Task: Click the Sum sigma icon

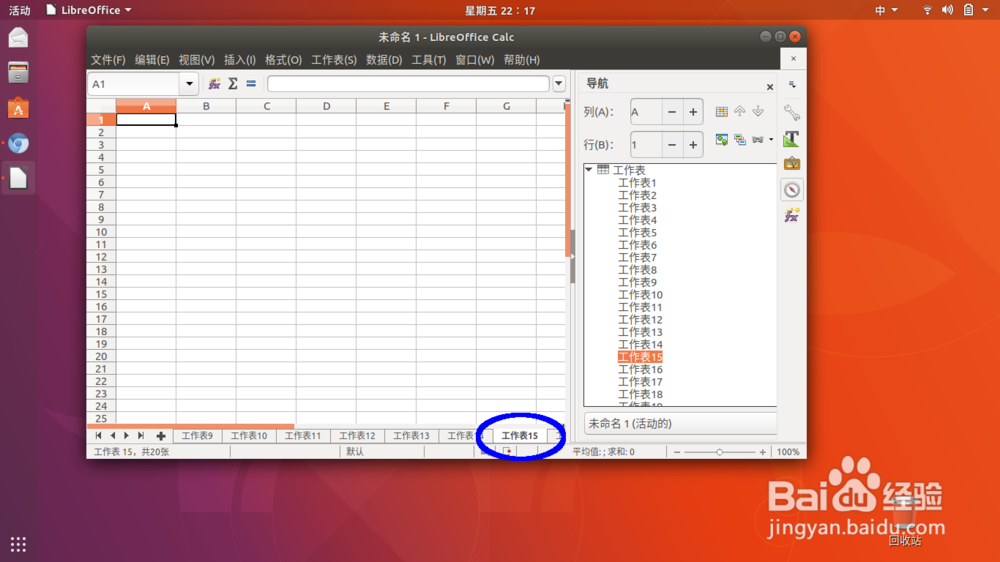Action: 233,84
